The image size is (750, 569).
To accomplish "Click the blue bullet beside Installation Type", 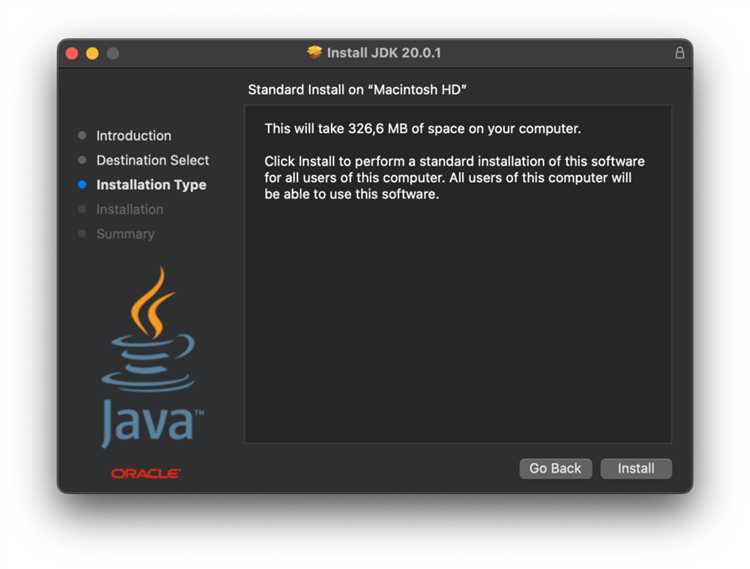I will (x=82, y=185).
